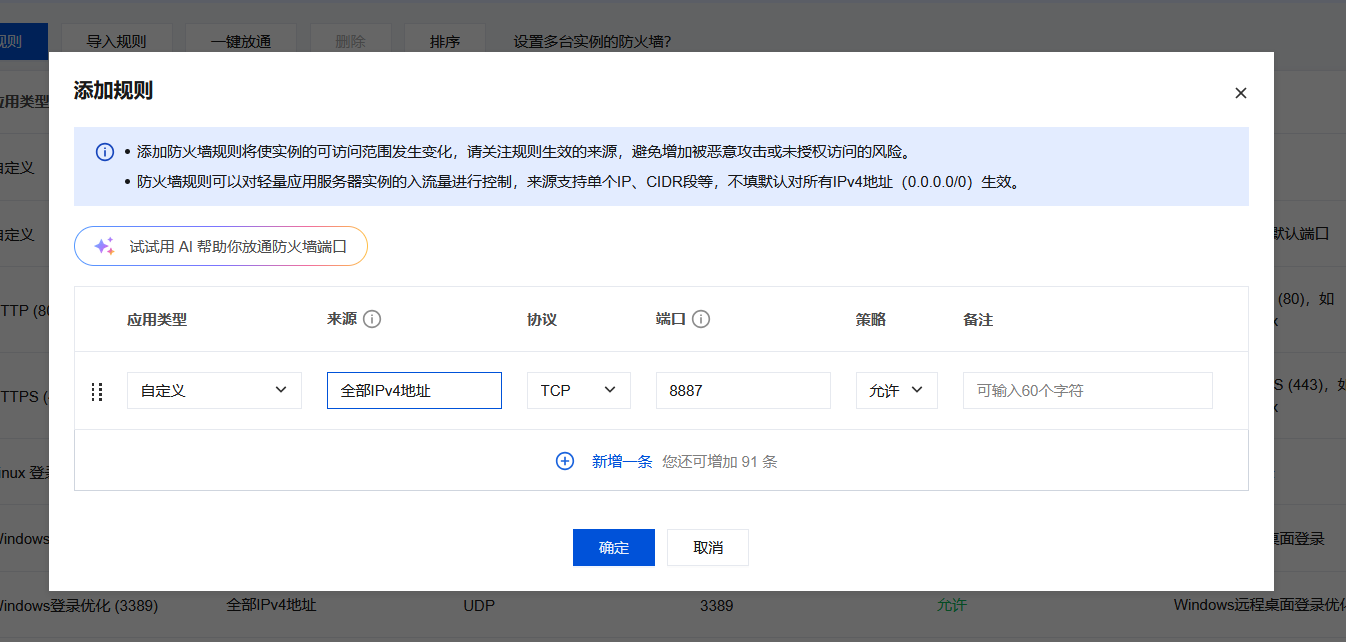Click the 新增一条 link
1346x642 pixels.
coord(621,461)
